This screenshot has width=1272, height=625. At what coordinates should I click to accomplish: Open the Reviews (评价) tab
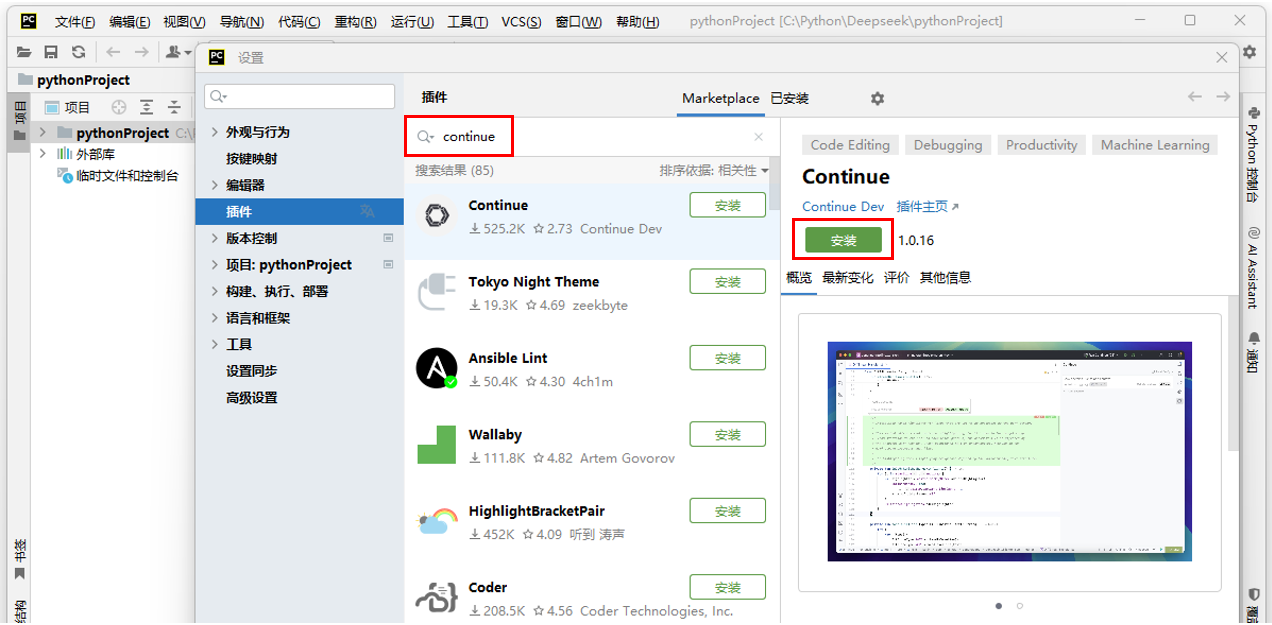(x=897, y=277)
